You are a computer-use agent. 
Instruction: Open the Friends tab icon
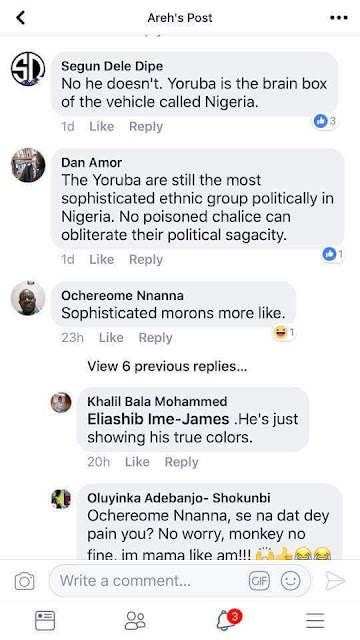(x=135, y=621)
